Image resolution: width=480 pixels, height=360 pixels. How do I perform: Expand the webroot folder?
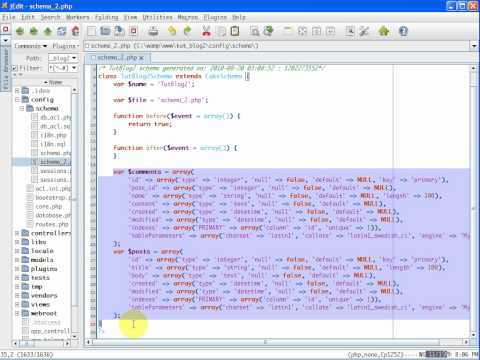pos(17,313)
